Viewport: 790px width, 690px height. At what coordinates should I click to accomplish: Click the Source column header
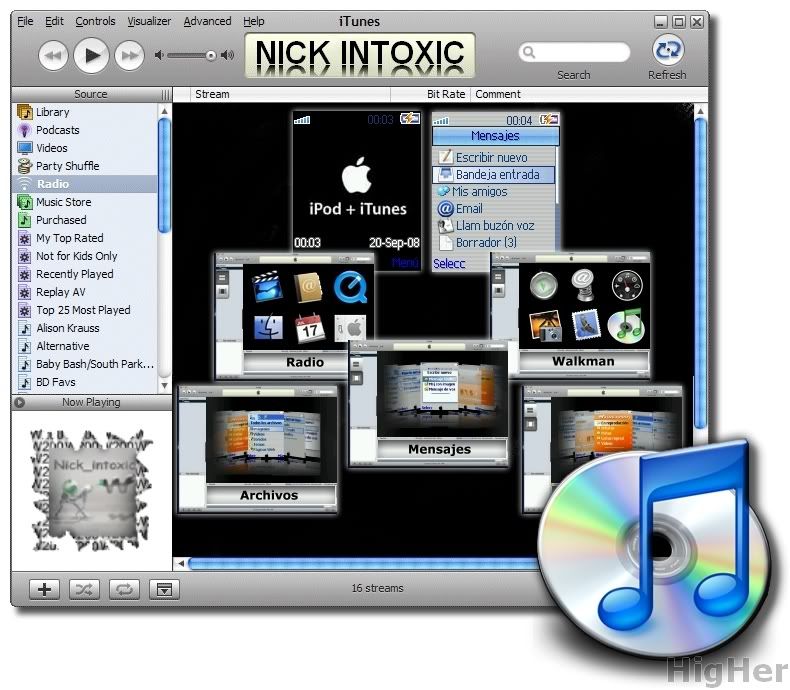[x=91, y=94]
